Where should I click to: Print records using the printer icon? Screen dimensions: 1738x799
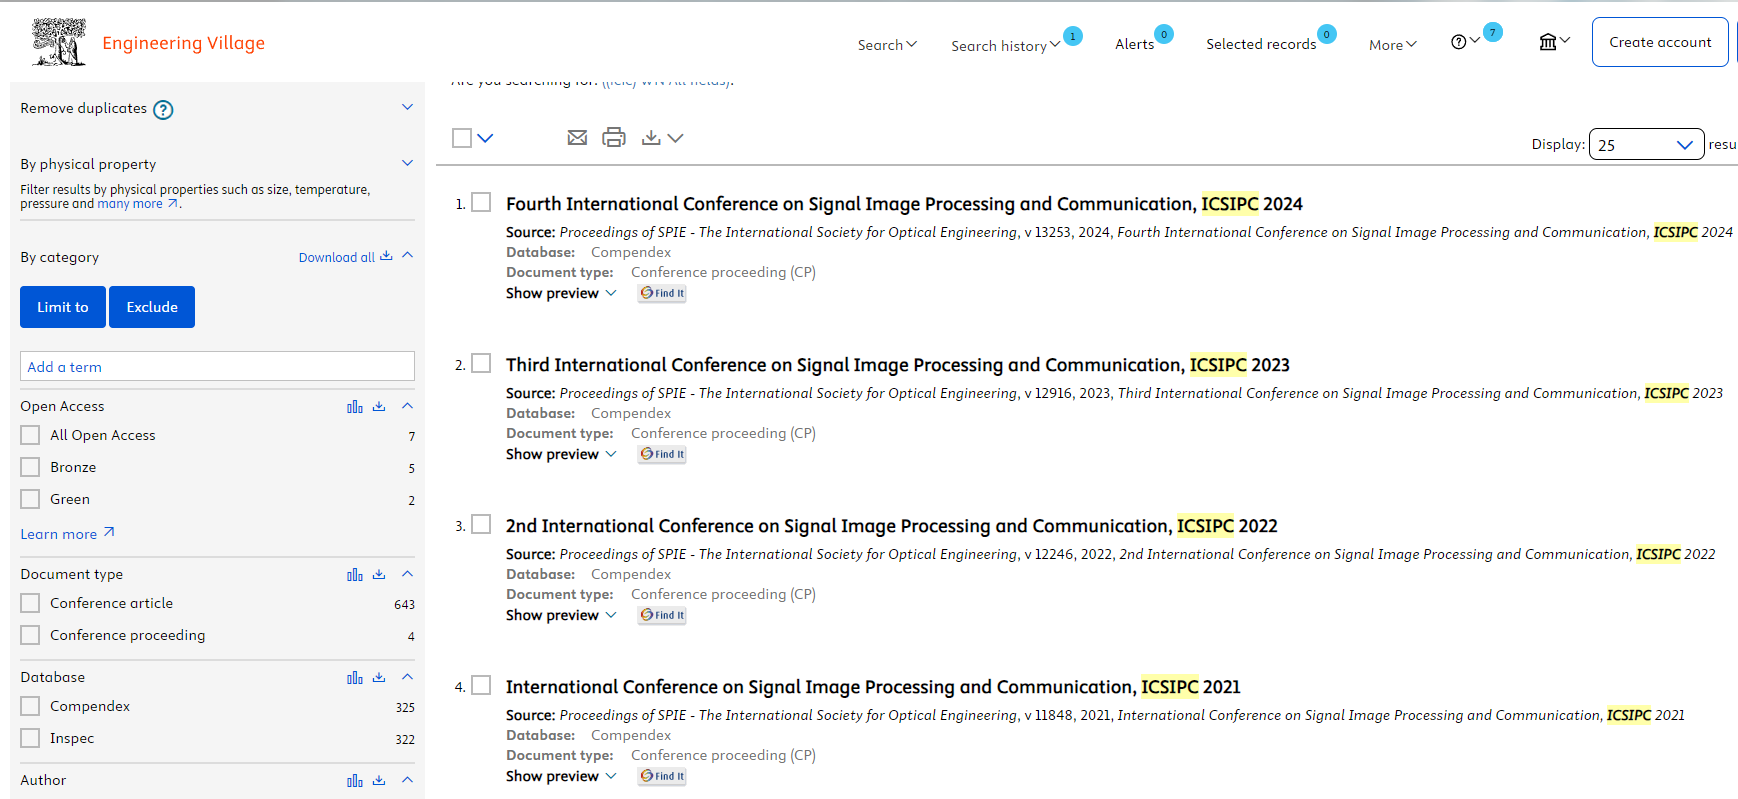click(614, 138)
